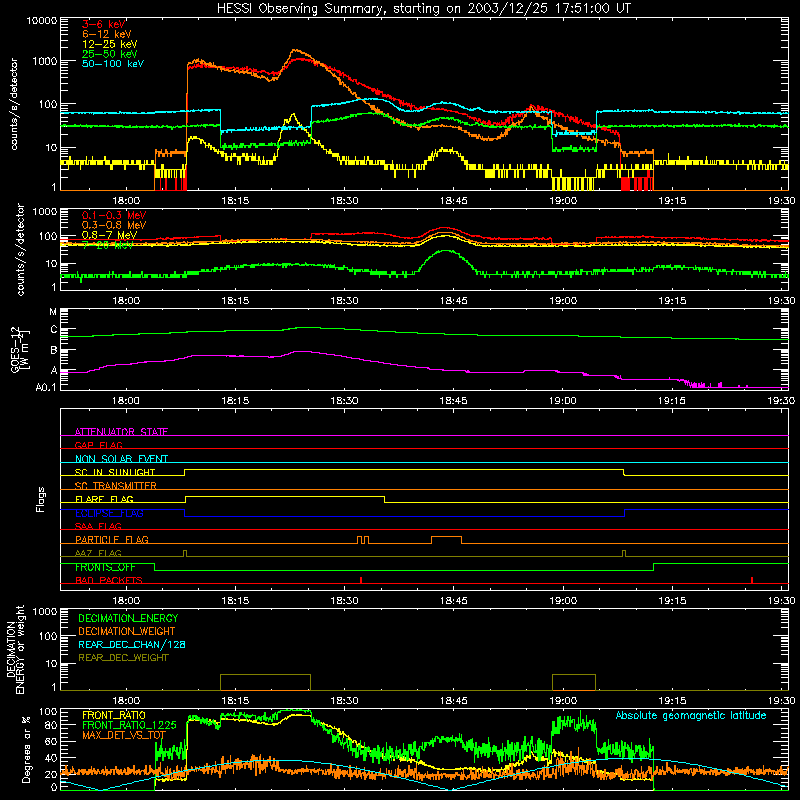This screenshot has height=800, width=800.
Task: Select the 12-25 keV legend label
Action: (x=109, y=44)
